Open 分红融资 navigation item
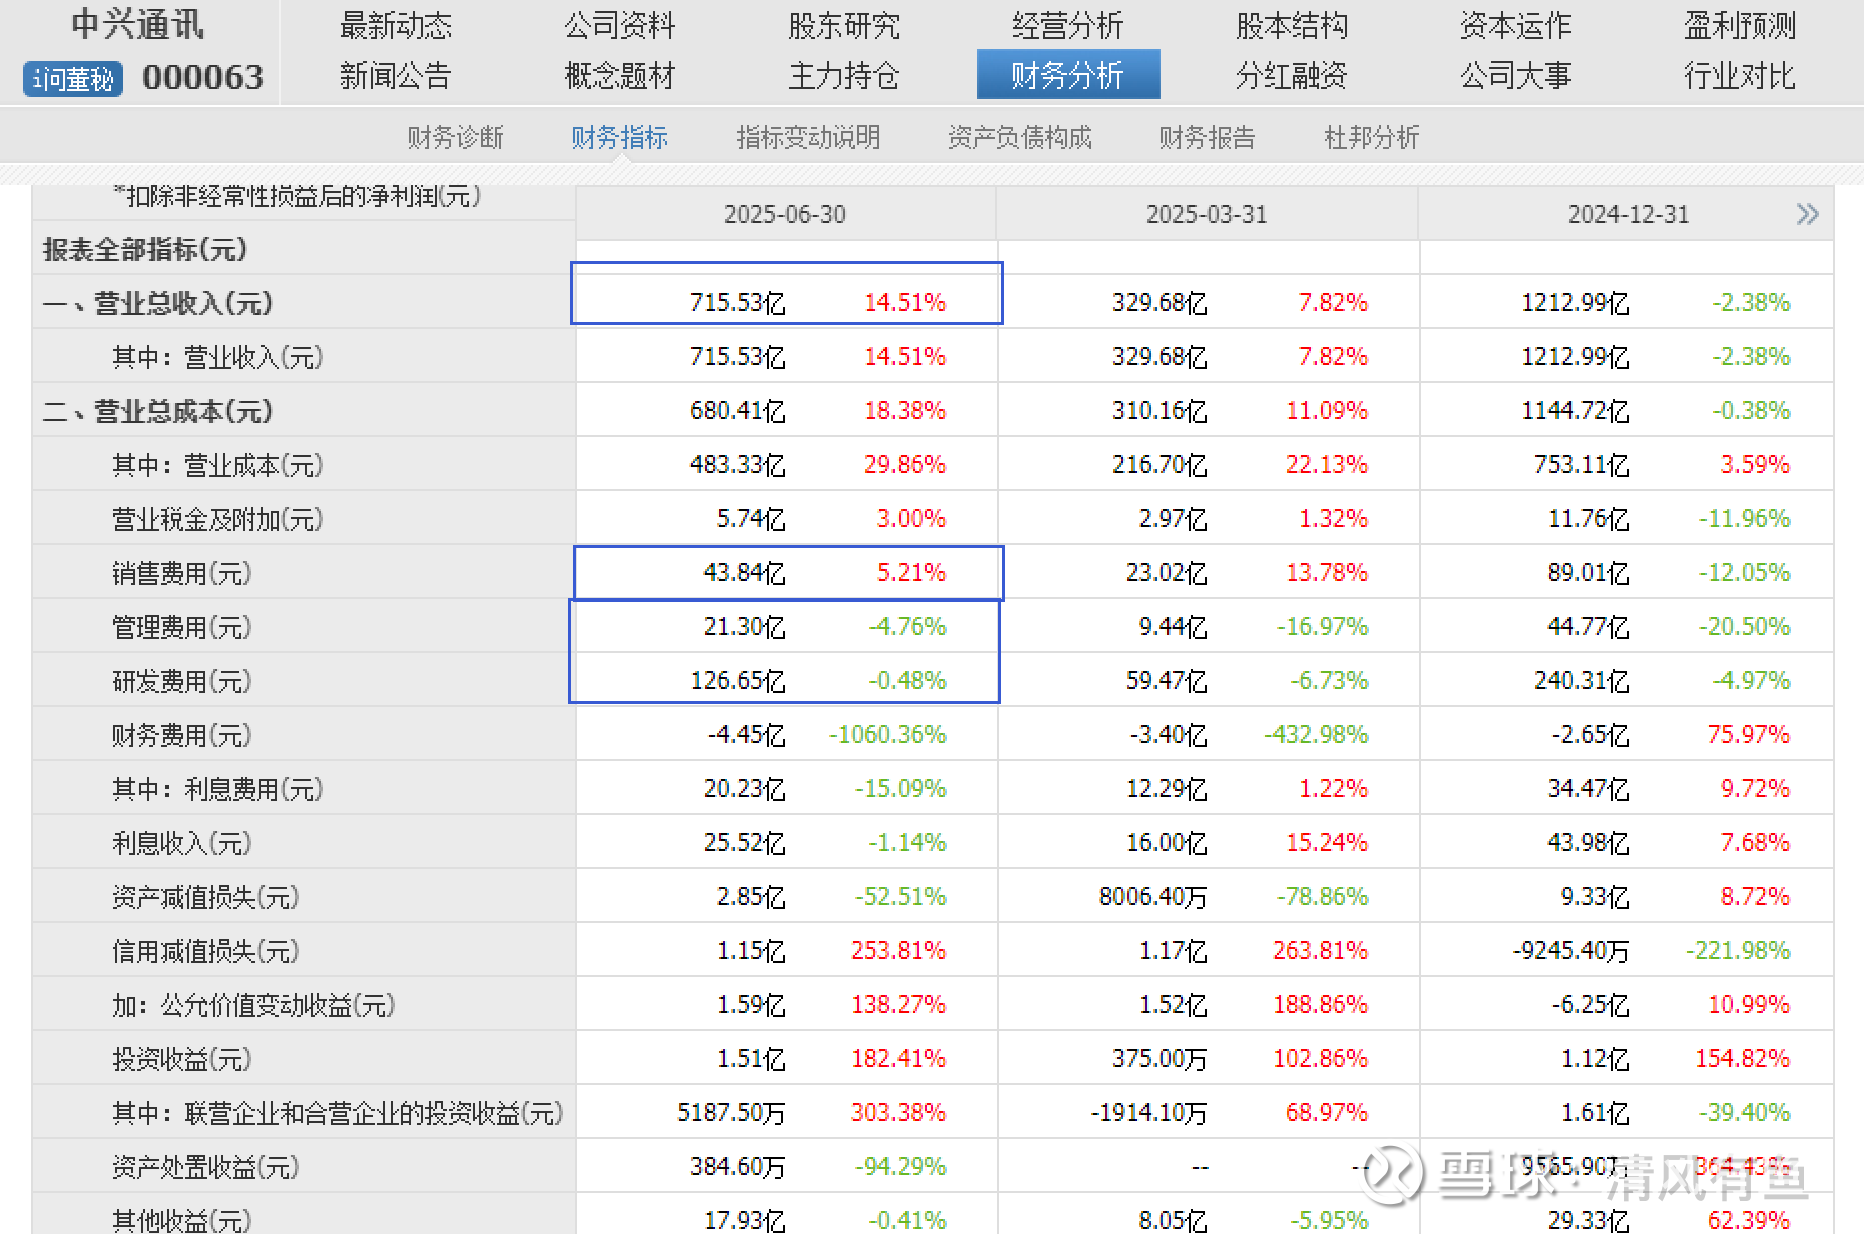This screenshot has width=1864, height=1234. pyautogui.click(x=1292, y=76)
